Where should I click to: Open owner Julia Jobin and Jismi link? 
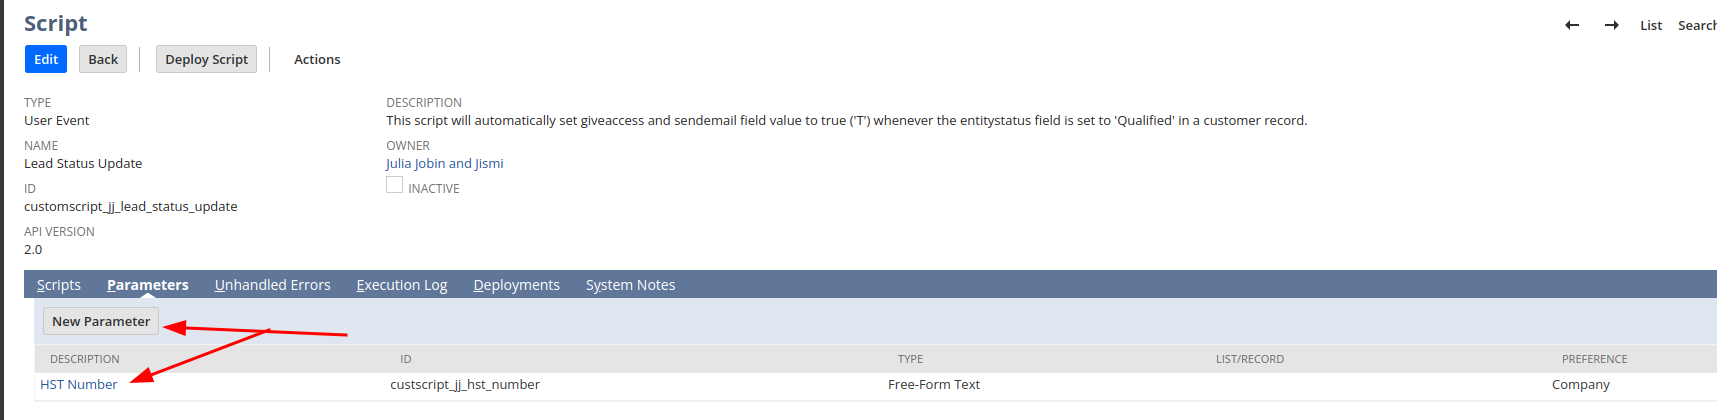445,164
